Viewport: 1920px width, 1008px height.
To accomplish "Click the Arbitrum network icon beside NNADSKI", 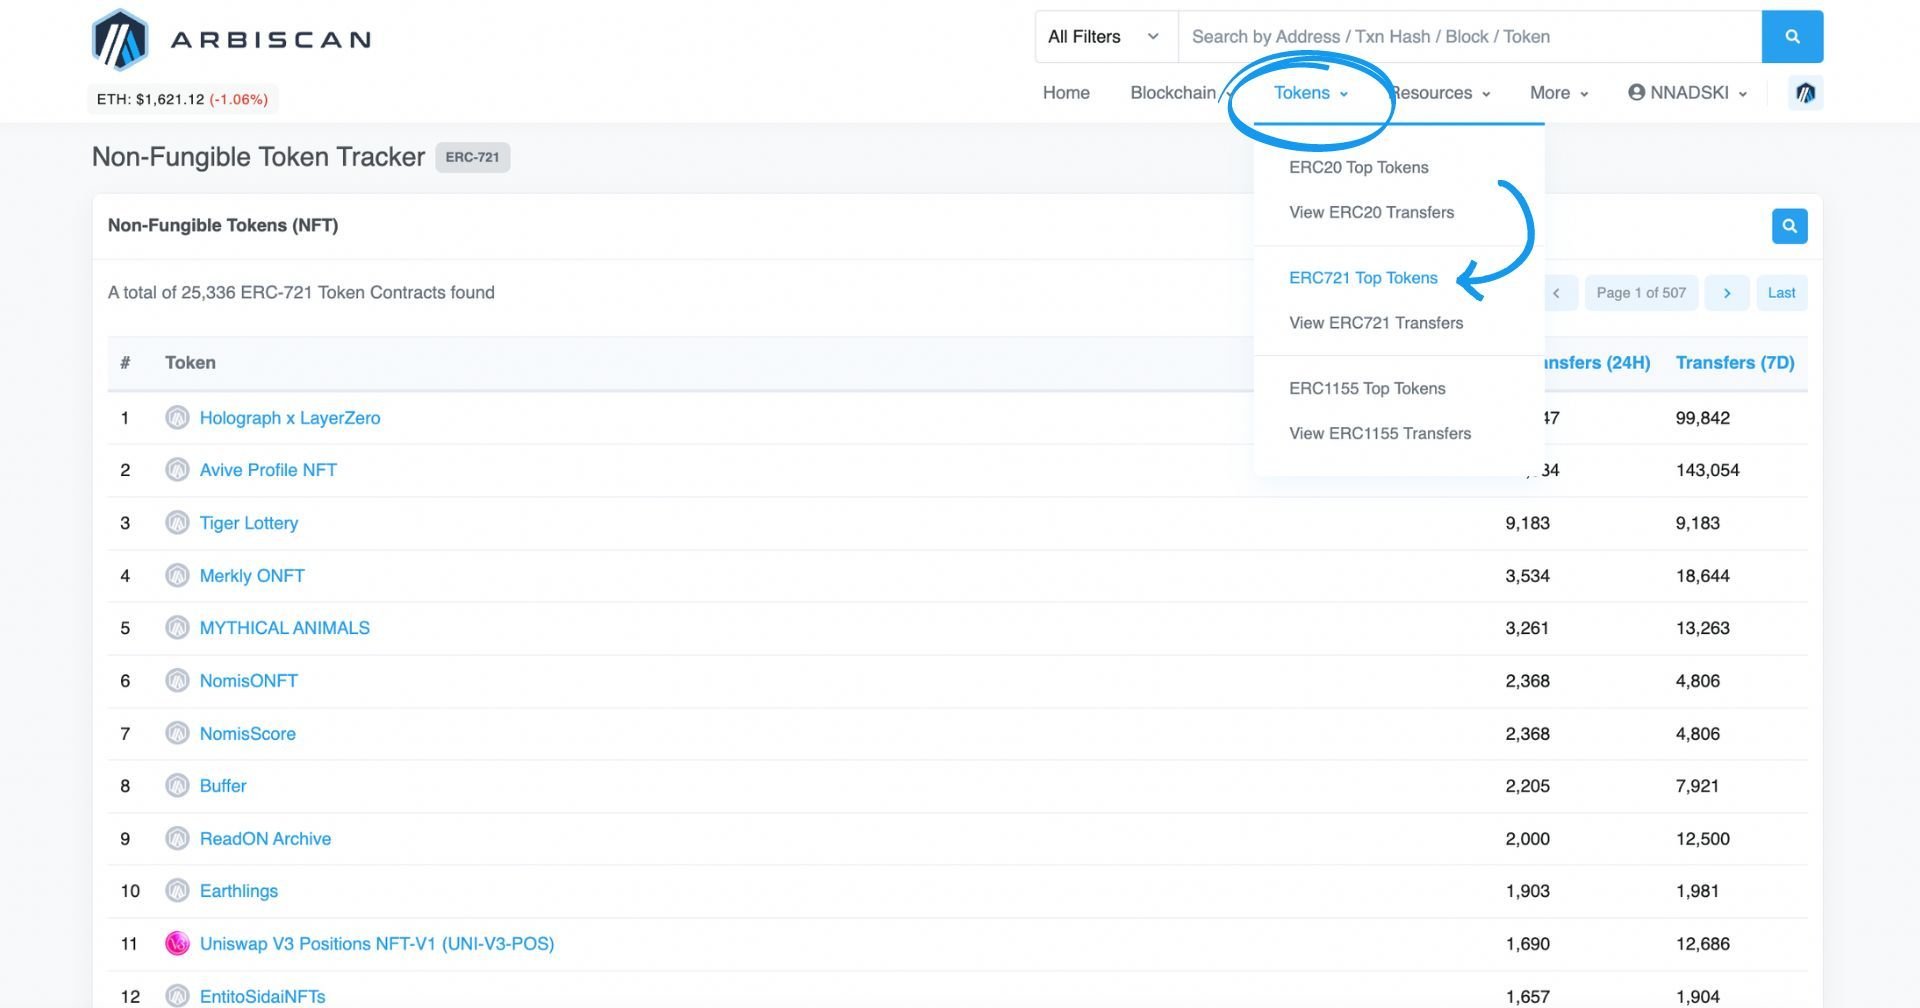I will click(x=1805, y=93).
